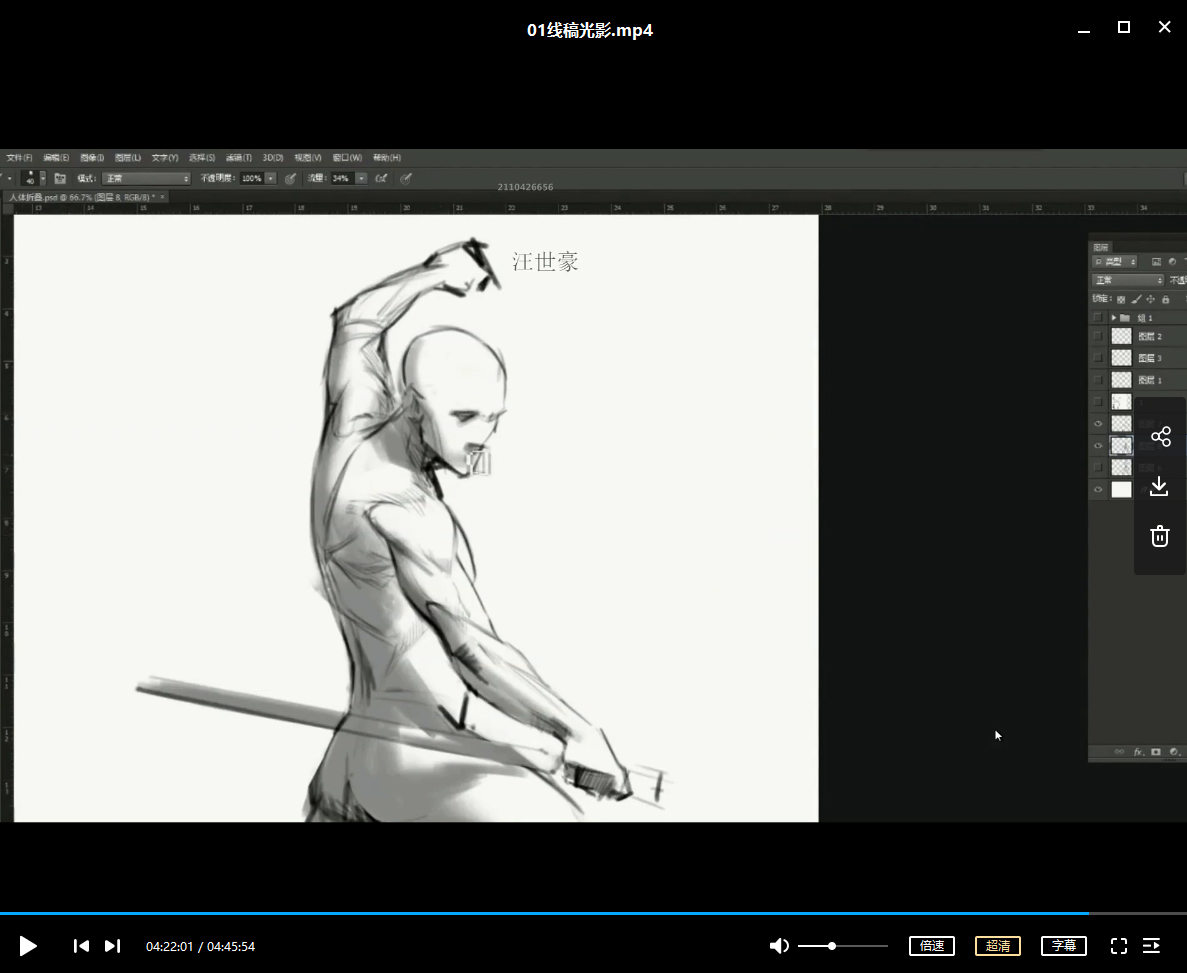Mute the video volume
This screenshot has height=973, width=1187.
click(x=779, y=946)
